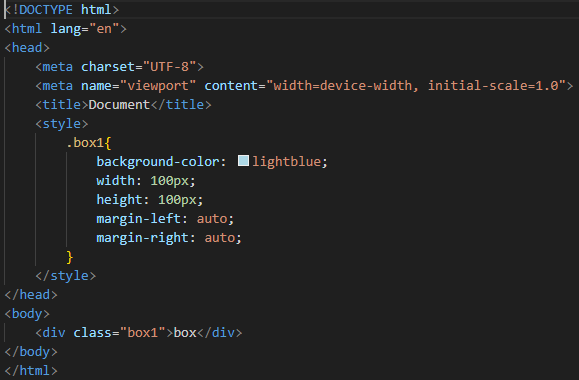Viewport: 579px width, 380px height.
Task: Click the lightblue color swatch preview
Action: tap(243, 161)
